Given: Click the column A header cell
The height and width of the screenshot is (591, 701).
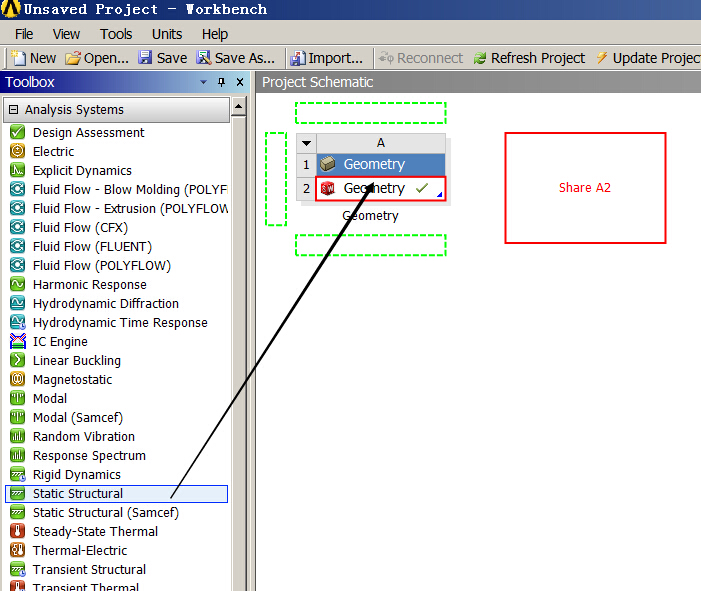Looking at the screenshot, I should pos(381,143).
